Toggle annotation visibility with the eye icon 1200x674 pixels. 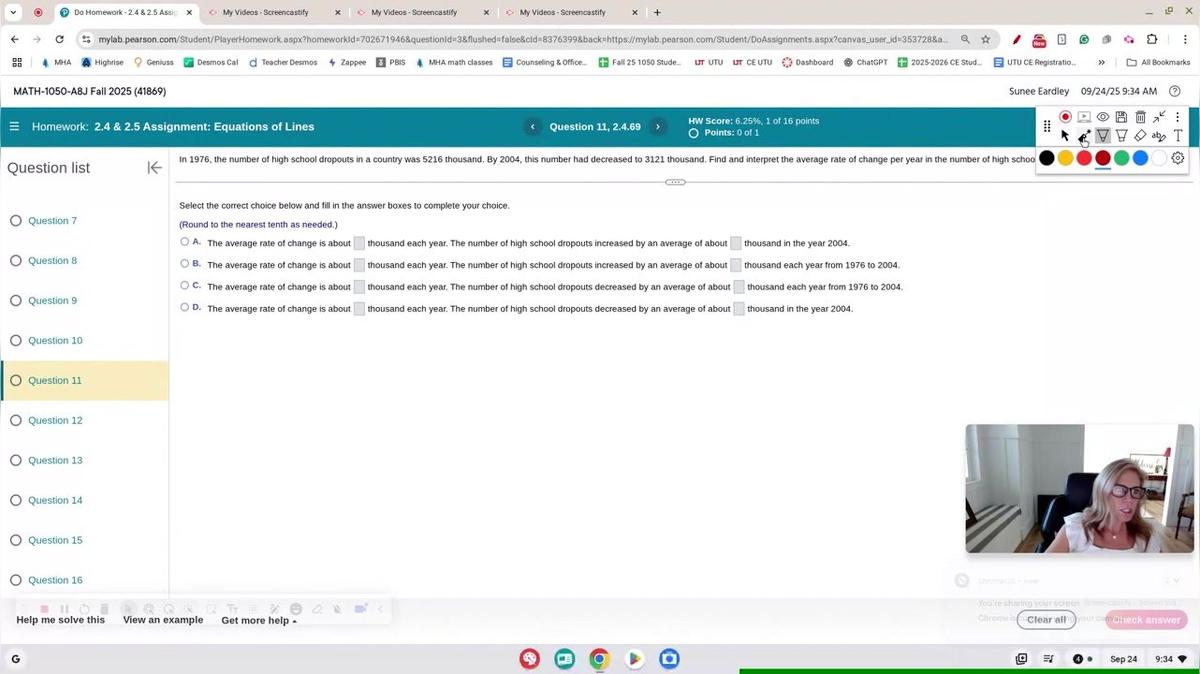(1103, 116)
